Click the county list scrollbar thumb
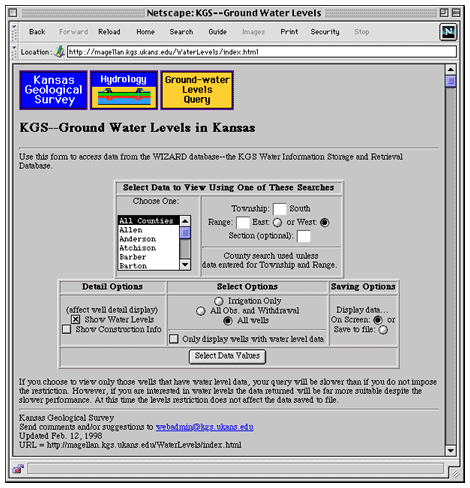The image size is (470, 488). tap(185, 232)
